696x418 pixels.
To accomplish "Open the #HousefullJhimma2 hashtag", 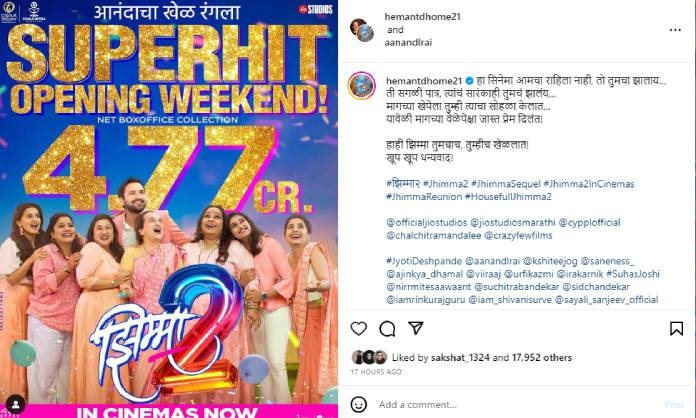I will (508, 197).
